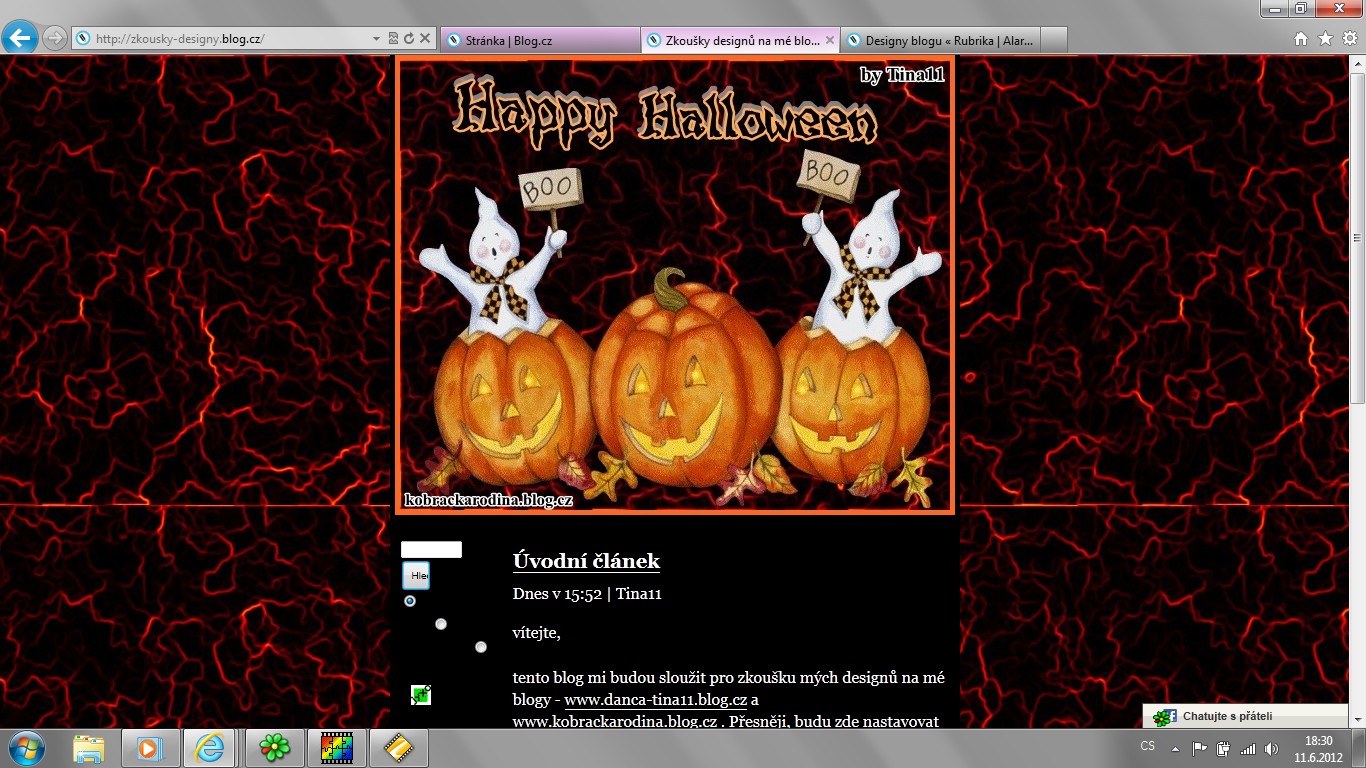Switch to the Stránka | Blog.cz tab
1366x768 pixels.
pyautogui.click(x=540, y=40)
